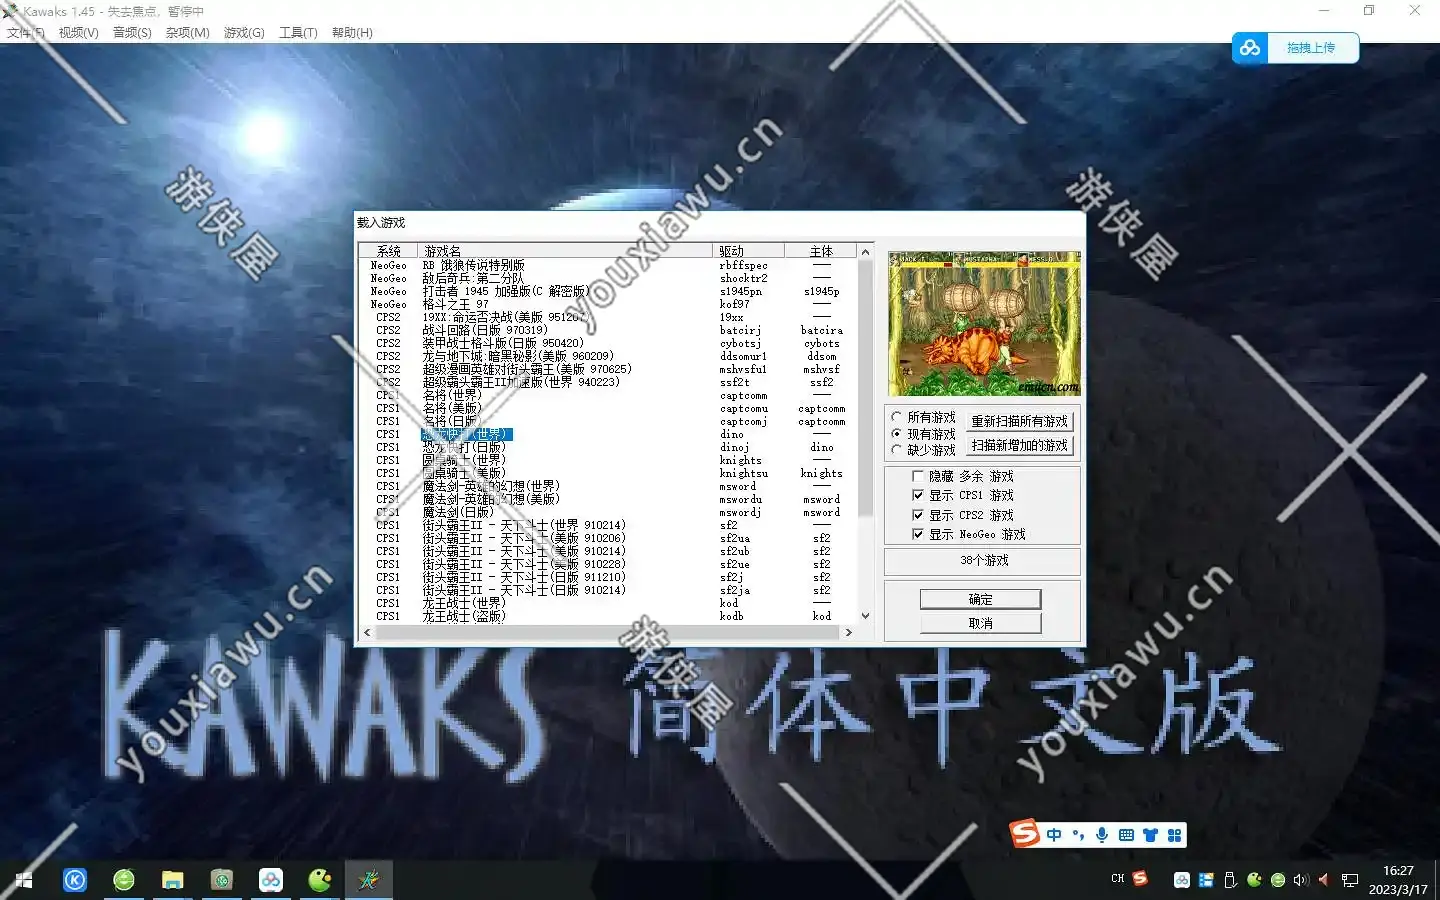
Task: Select the 缺少游戏 radio button
Action: pyautogui.click(x=897, y=450)
